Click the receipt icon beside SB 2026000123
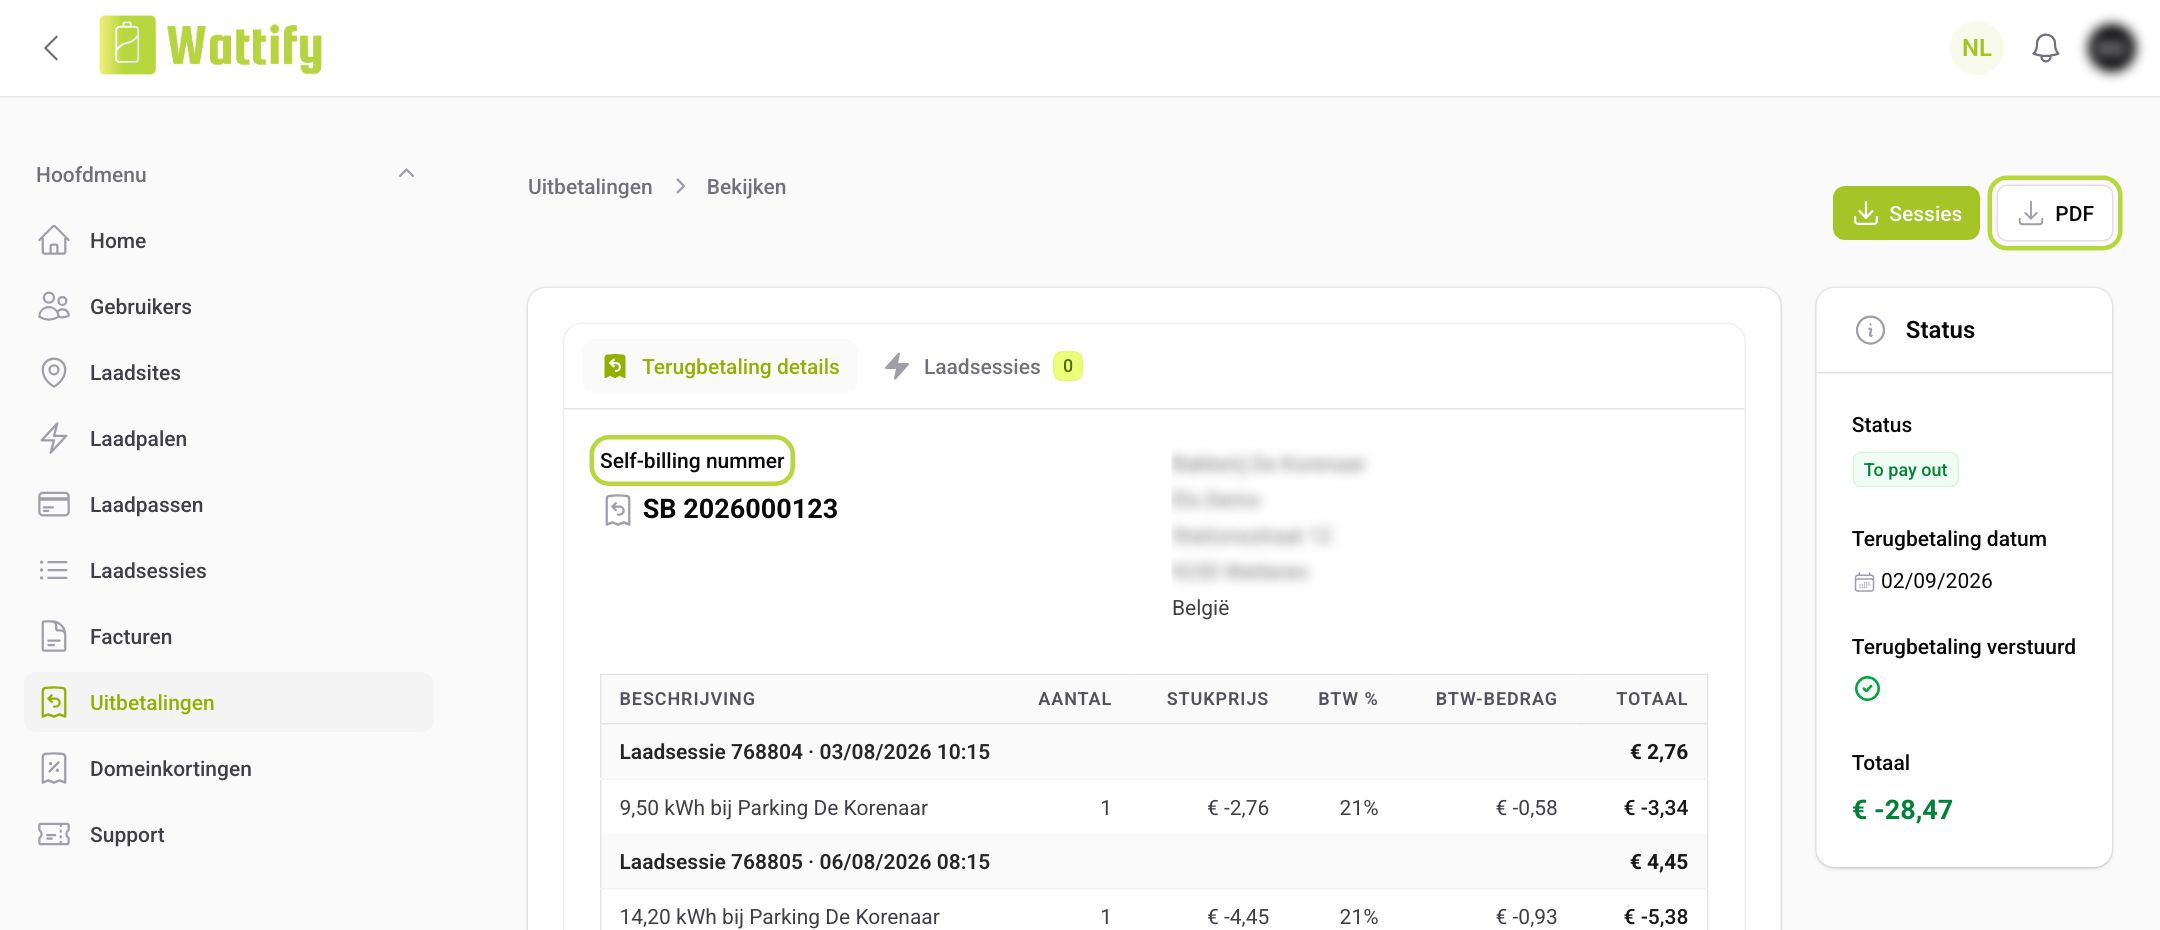2160x930 pixels. 618,510
